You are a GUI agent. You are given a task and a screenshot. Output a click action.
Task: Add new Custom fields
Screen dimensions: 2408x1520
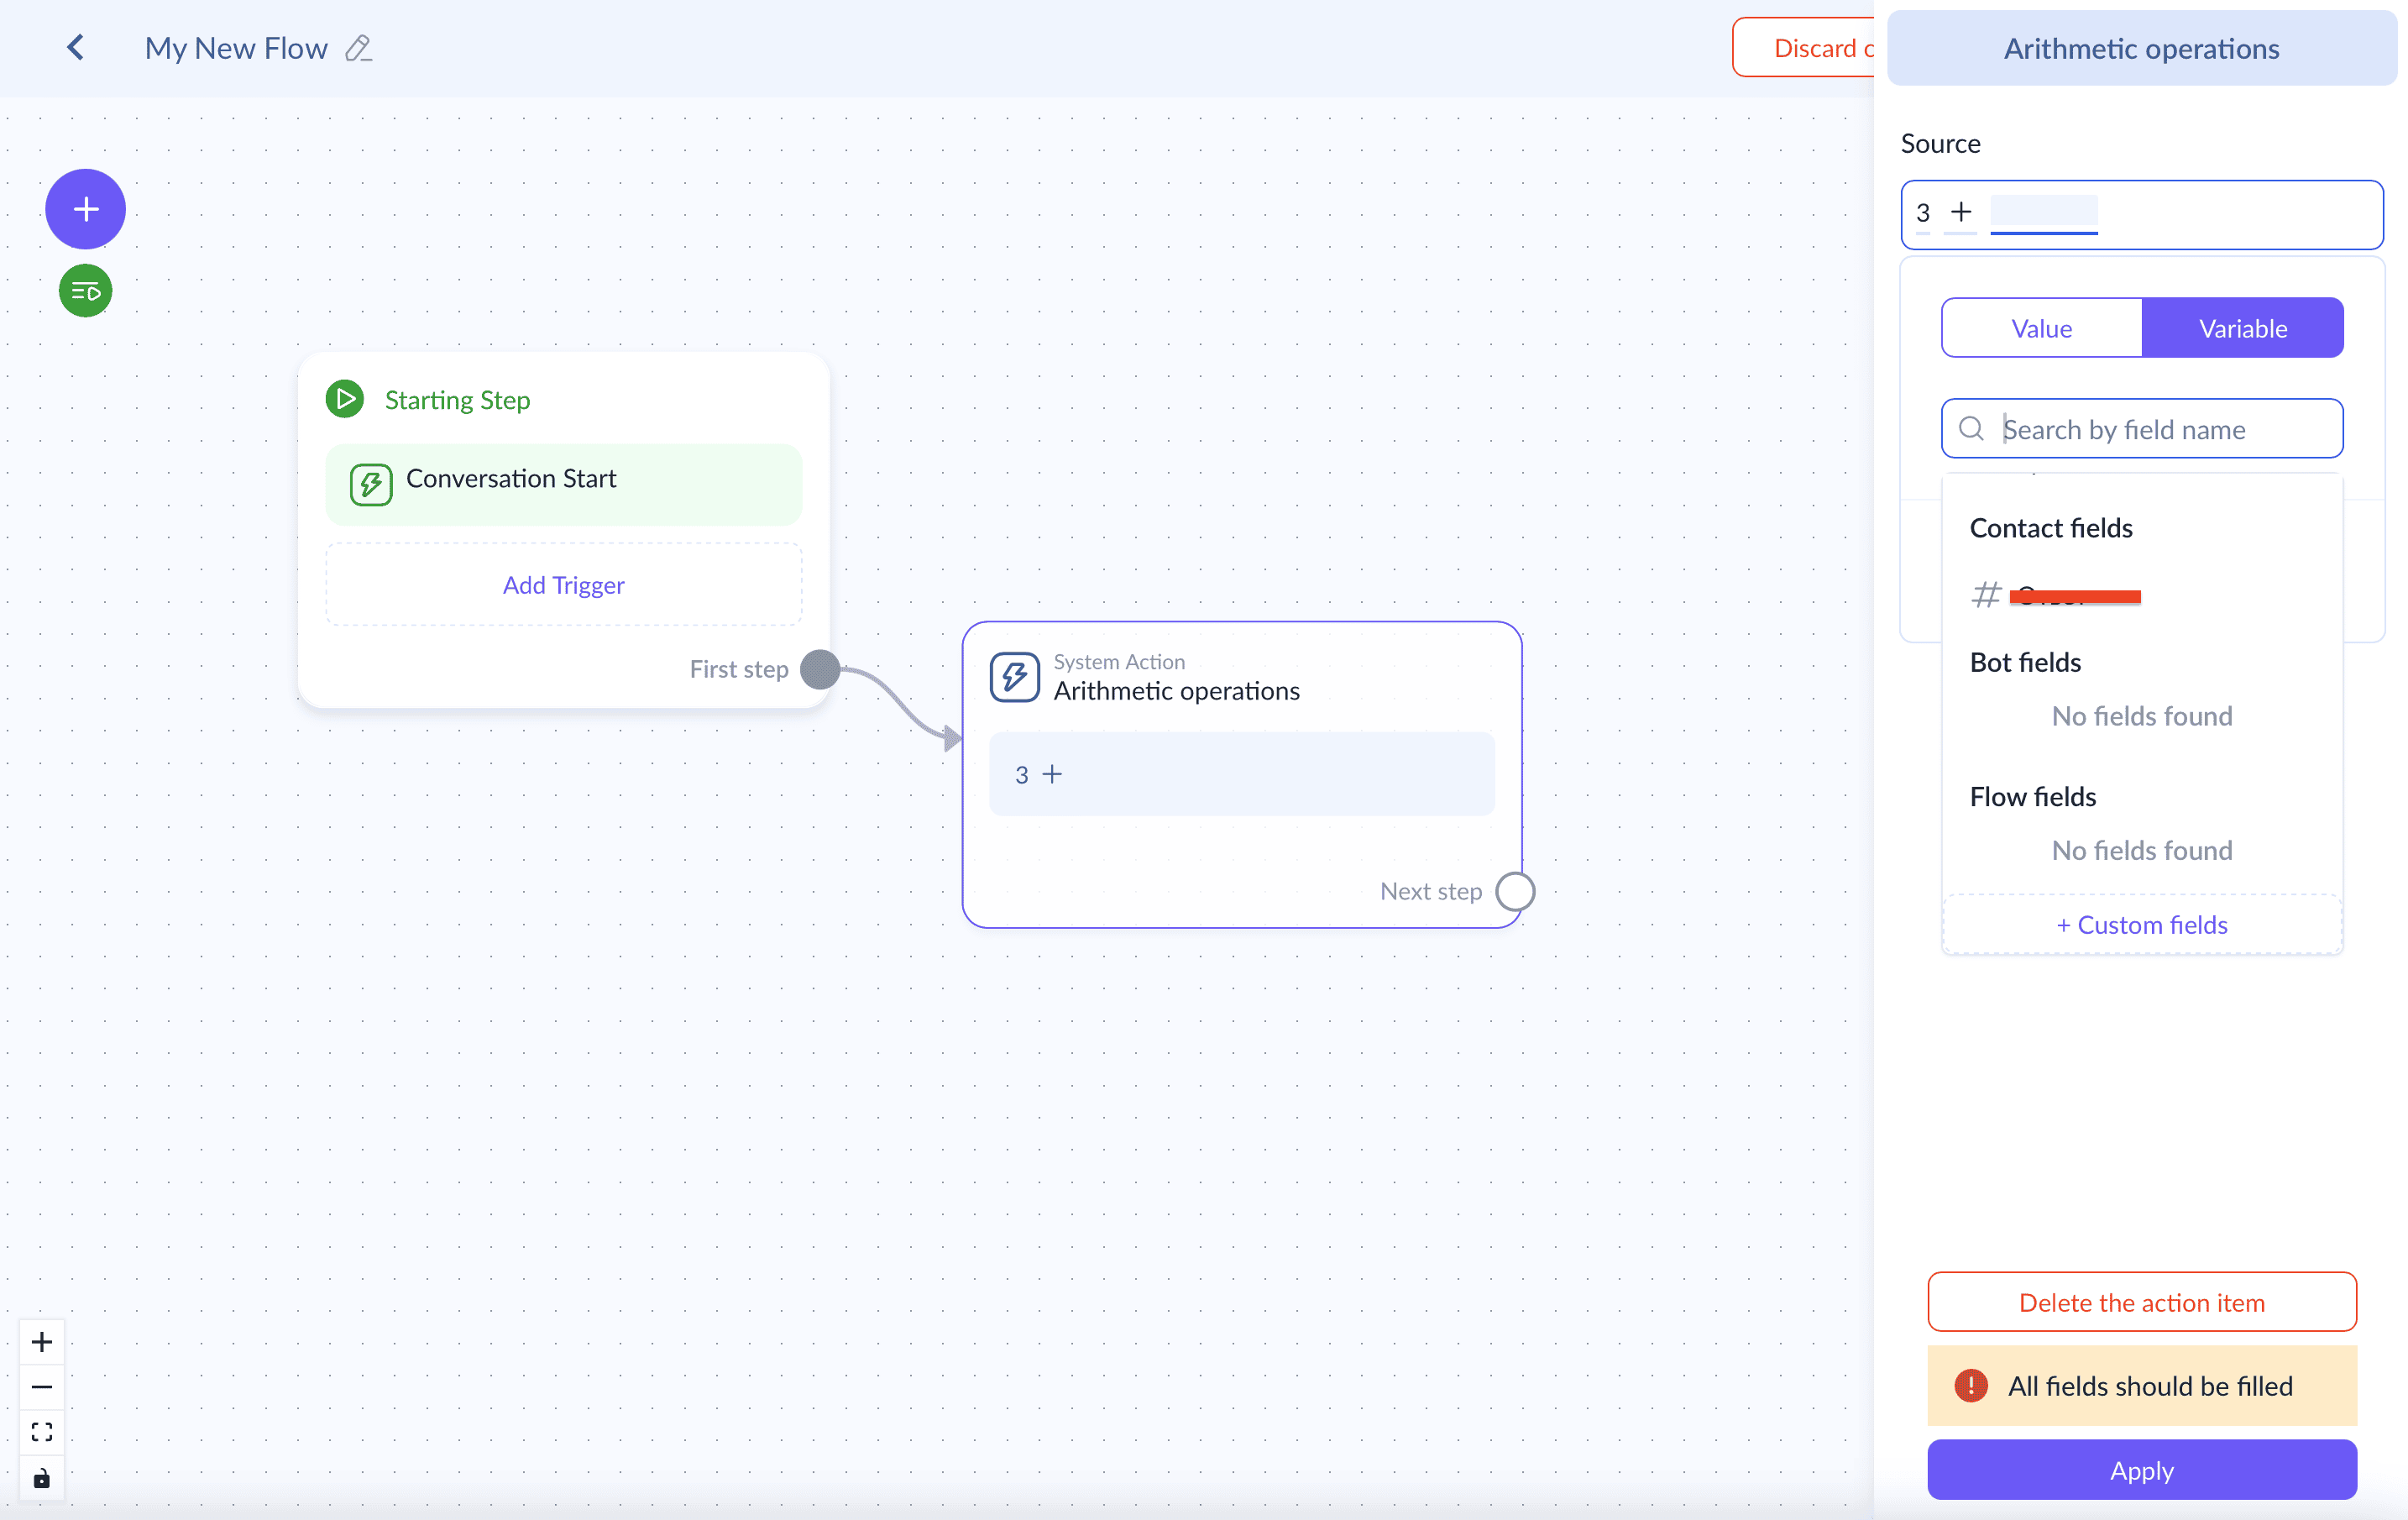[x=2142, y=925]
